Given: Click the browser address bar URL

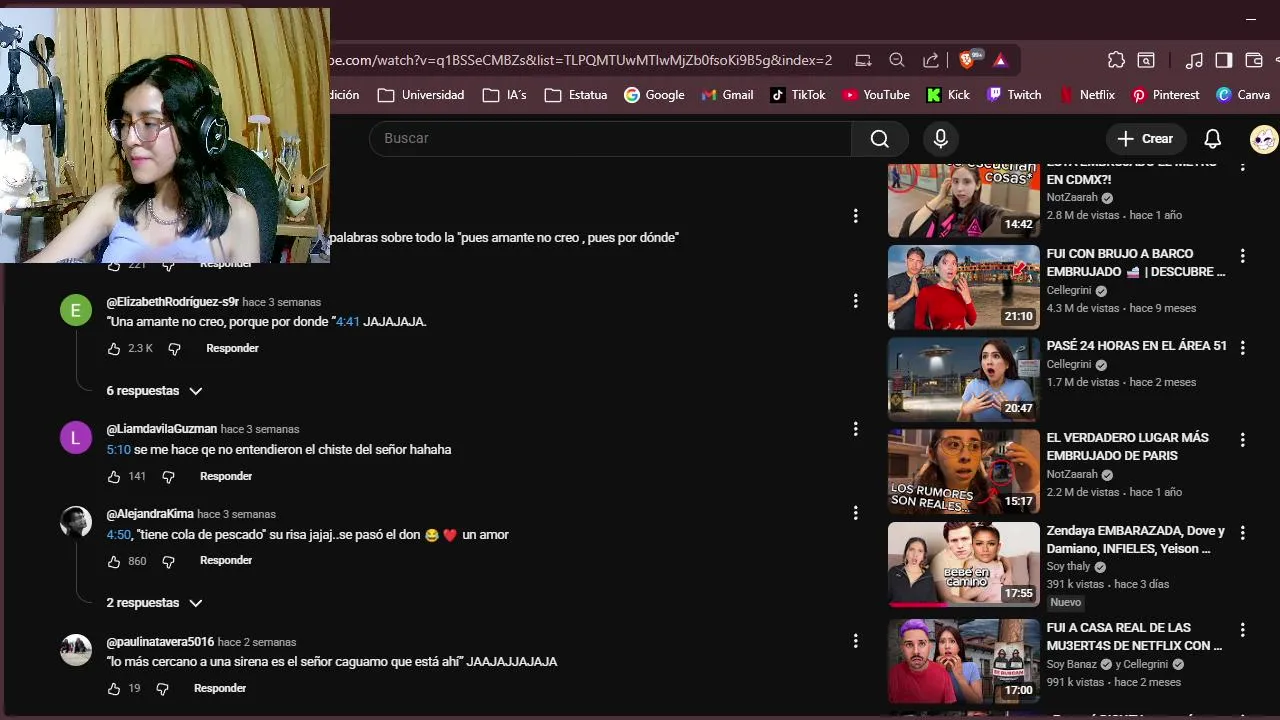Looking at the screenshot, I should point(580,60).
